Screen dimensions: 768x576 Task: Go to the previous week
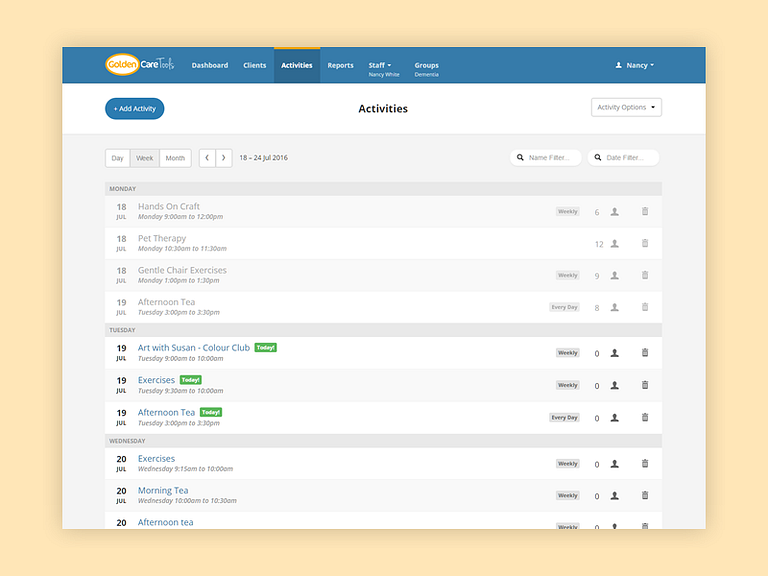click(207, 158)
